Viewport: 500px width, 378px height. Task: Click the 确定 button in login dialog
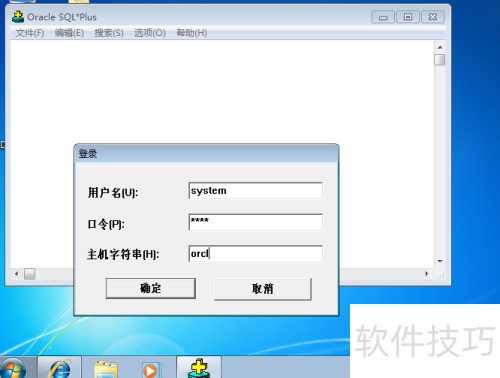click(151, 288)
